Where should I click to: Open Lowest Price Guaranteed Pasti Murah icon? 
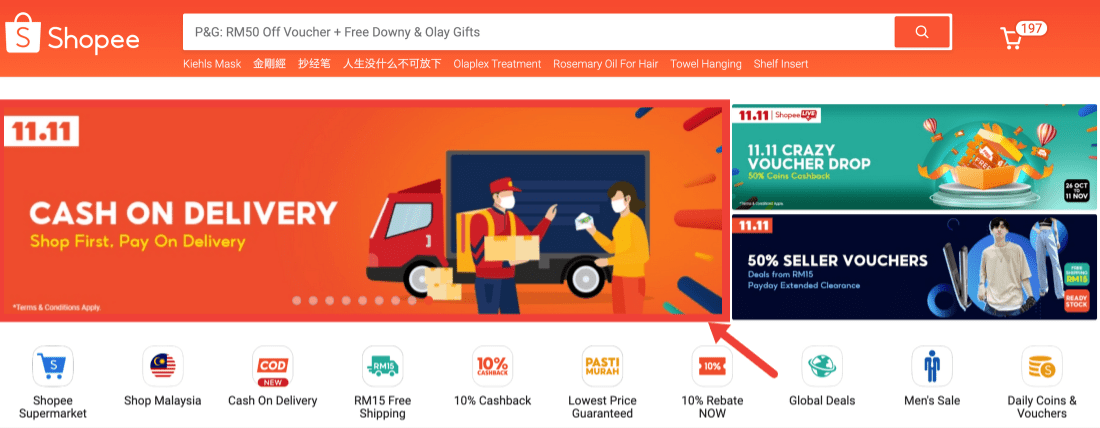603,366
